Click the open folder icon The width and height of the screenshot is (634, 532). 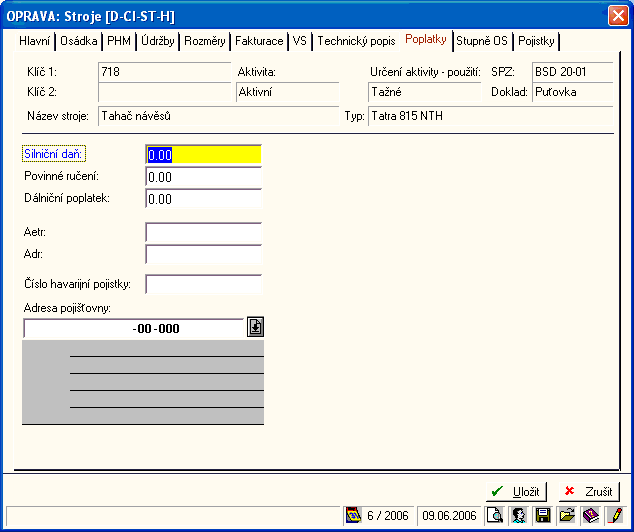coord(567,515)
